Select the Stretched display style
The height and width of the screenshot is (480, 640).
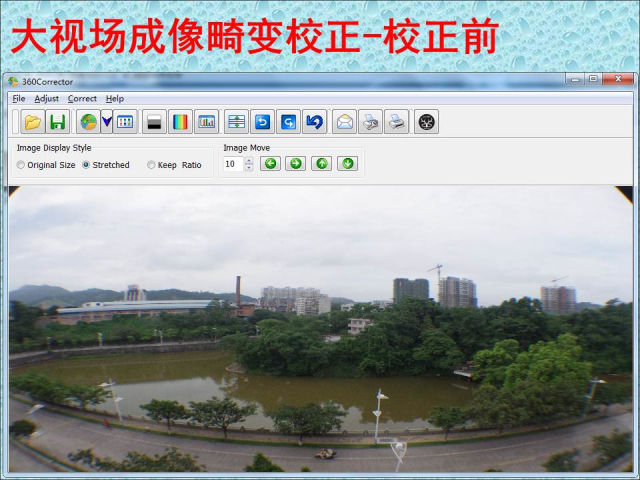tap(86, 165)
